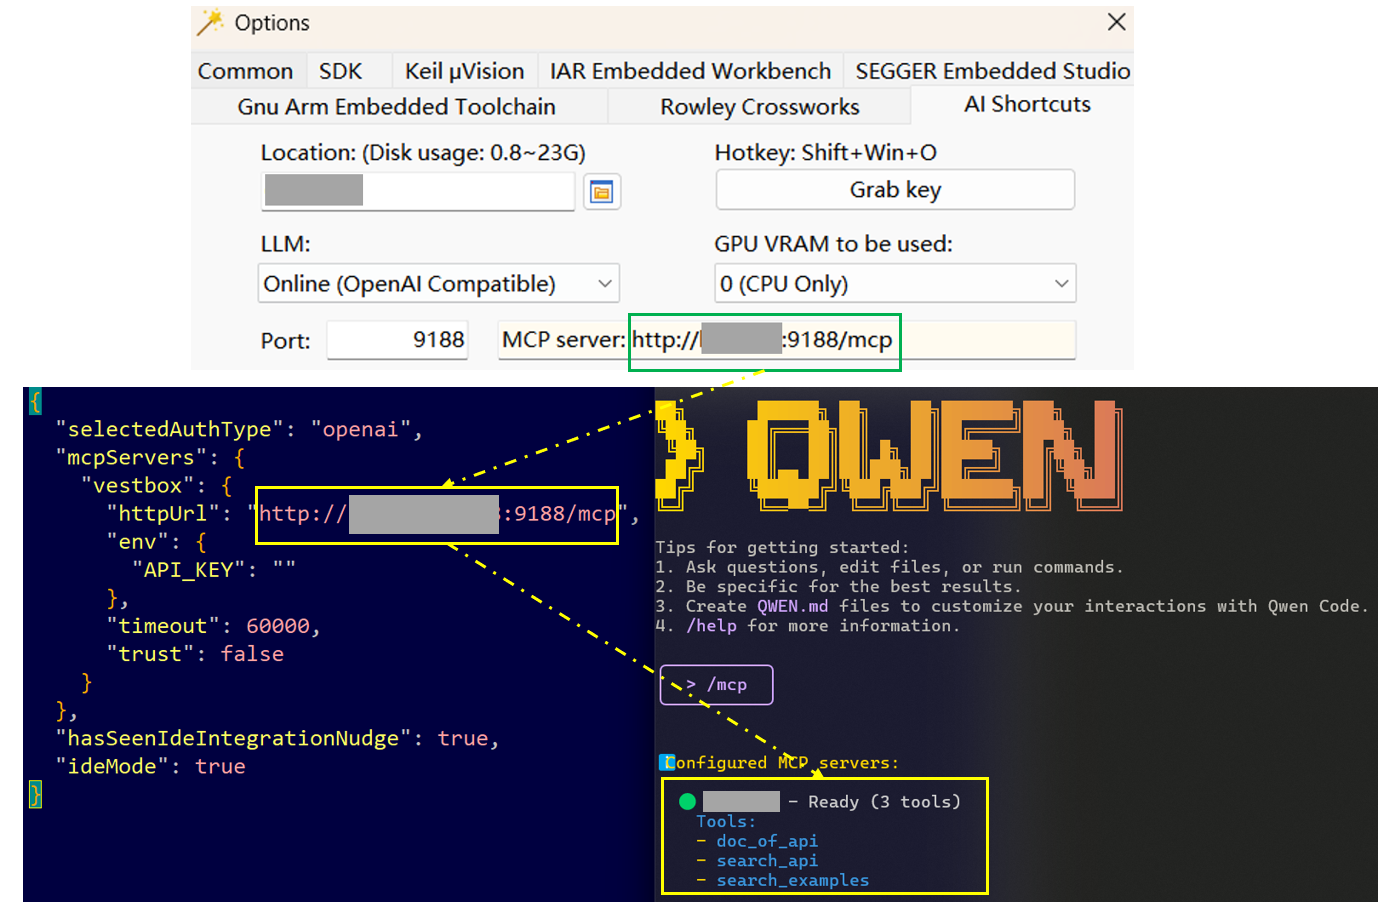Click the "API_KEY" key in the editor
Image resolution: width=1395 pixels, height=910 pixels.
tap(188, 569)
